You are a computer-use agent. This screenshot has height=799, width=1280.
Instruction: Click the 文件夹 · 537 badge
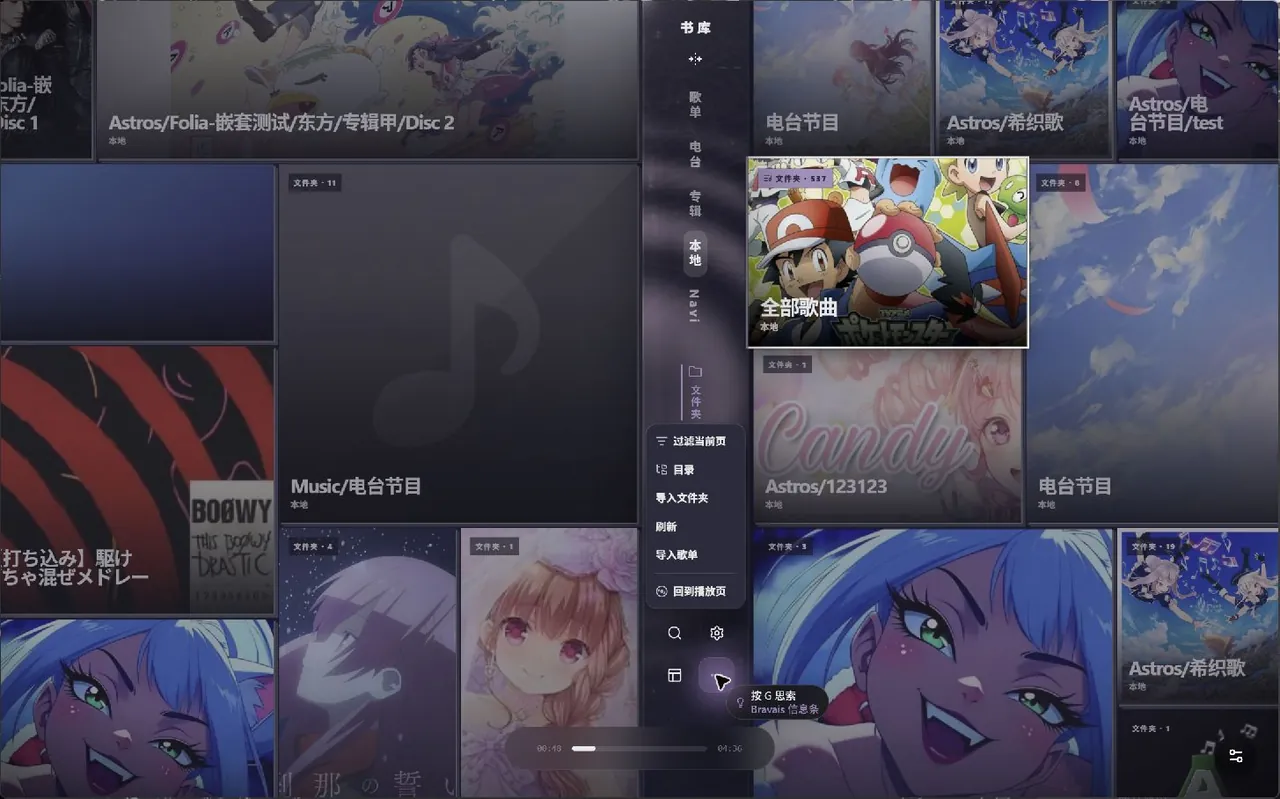click(x=795, y=178)
